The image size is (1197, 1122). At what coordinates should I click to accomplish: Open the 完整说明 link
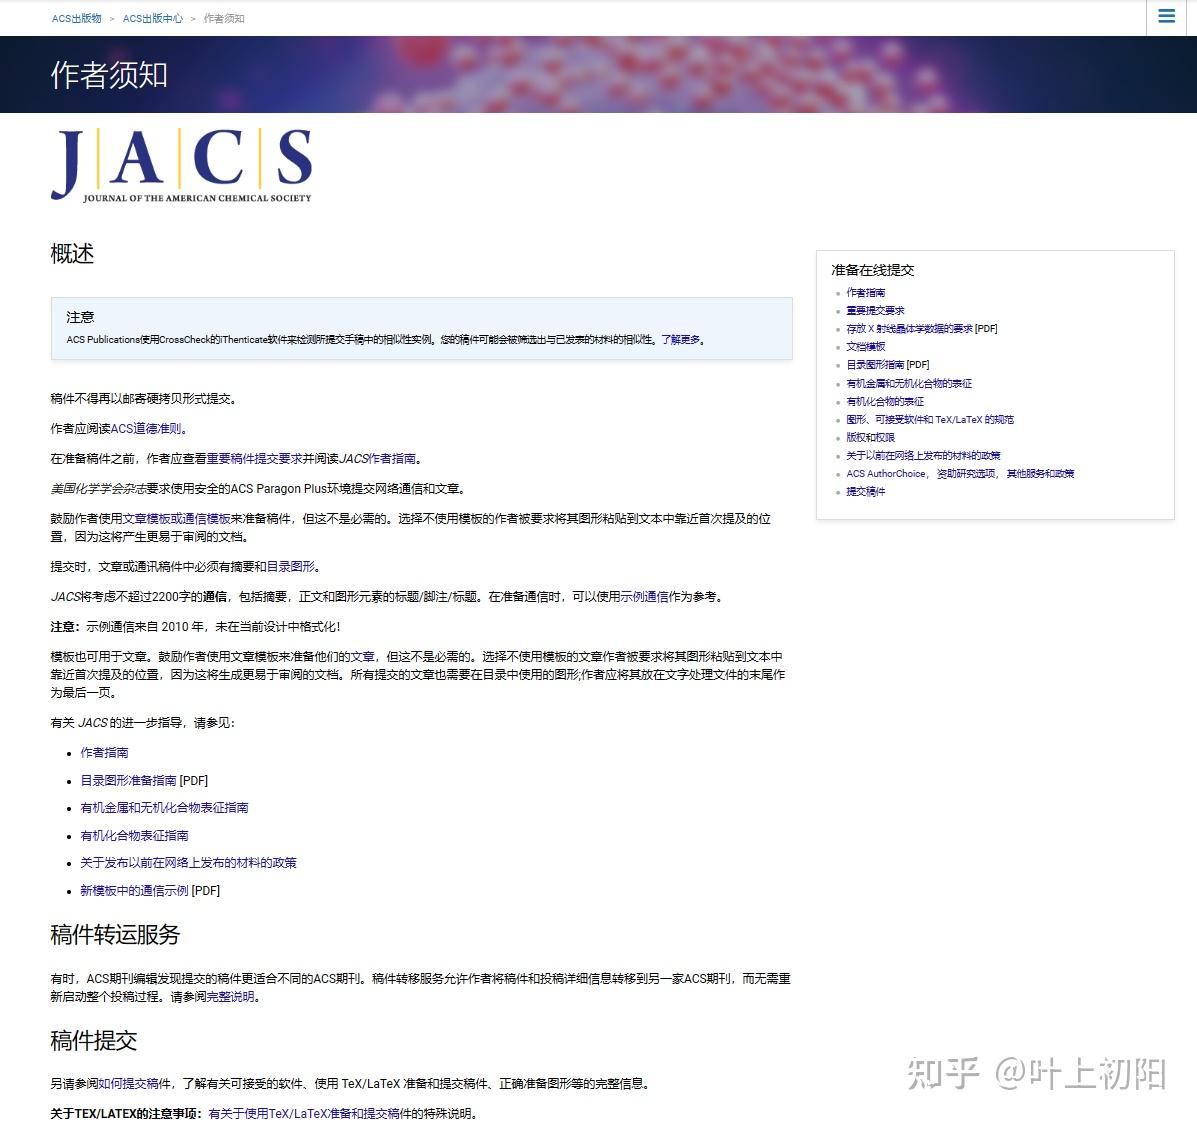[x=231, y=997]
